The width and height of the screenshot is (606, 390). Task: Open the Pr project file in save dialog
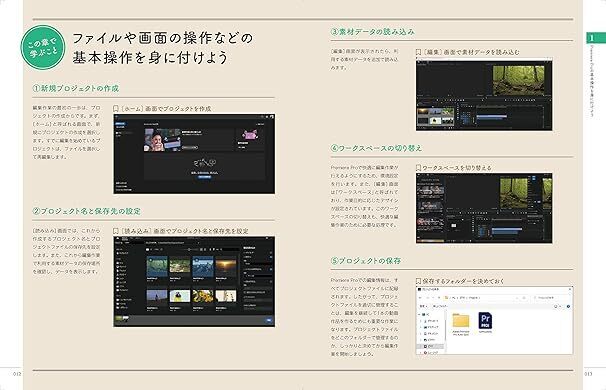[x=485, y=323]
